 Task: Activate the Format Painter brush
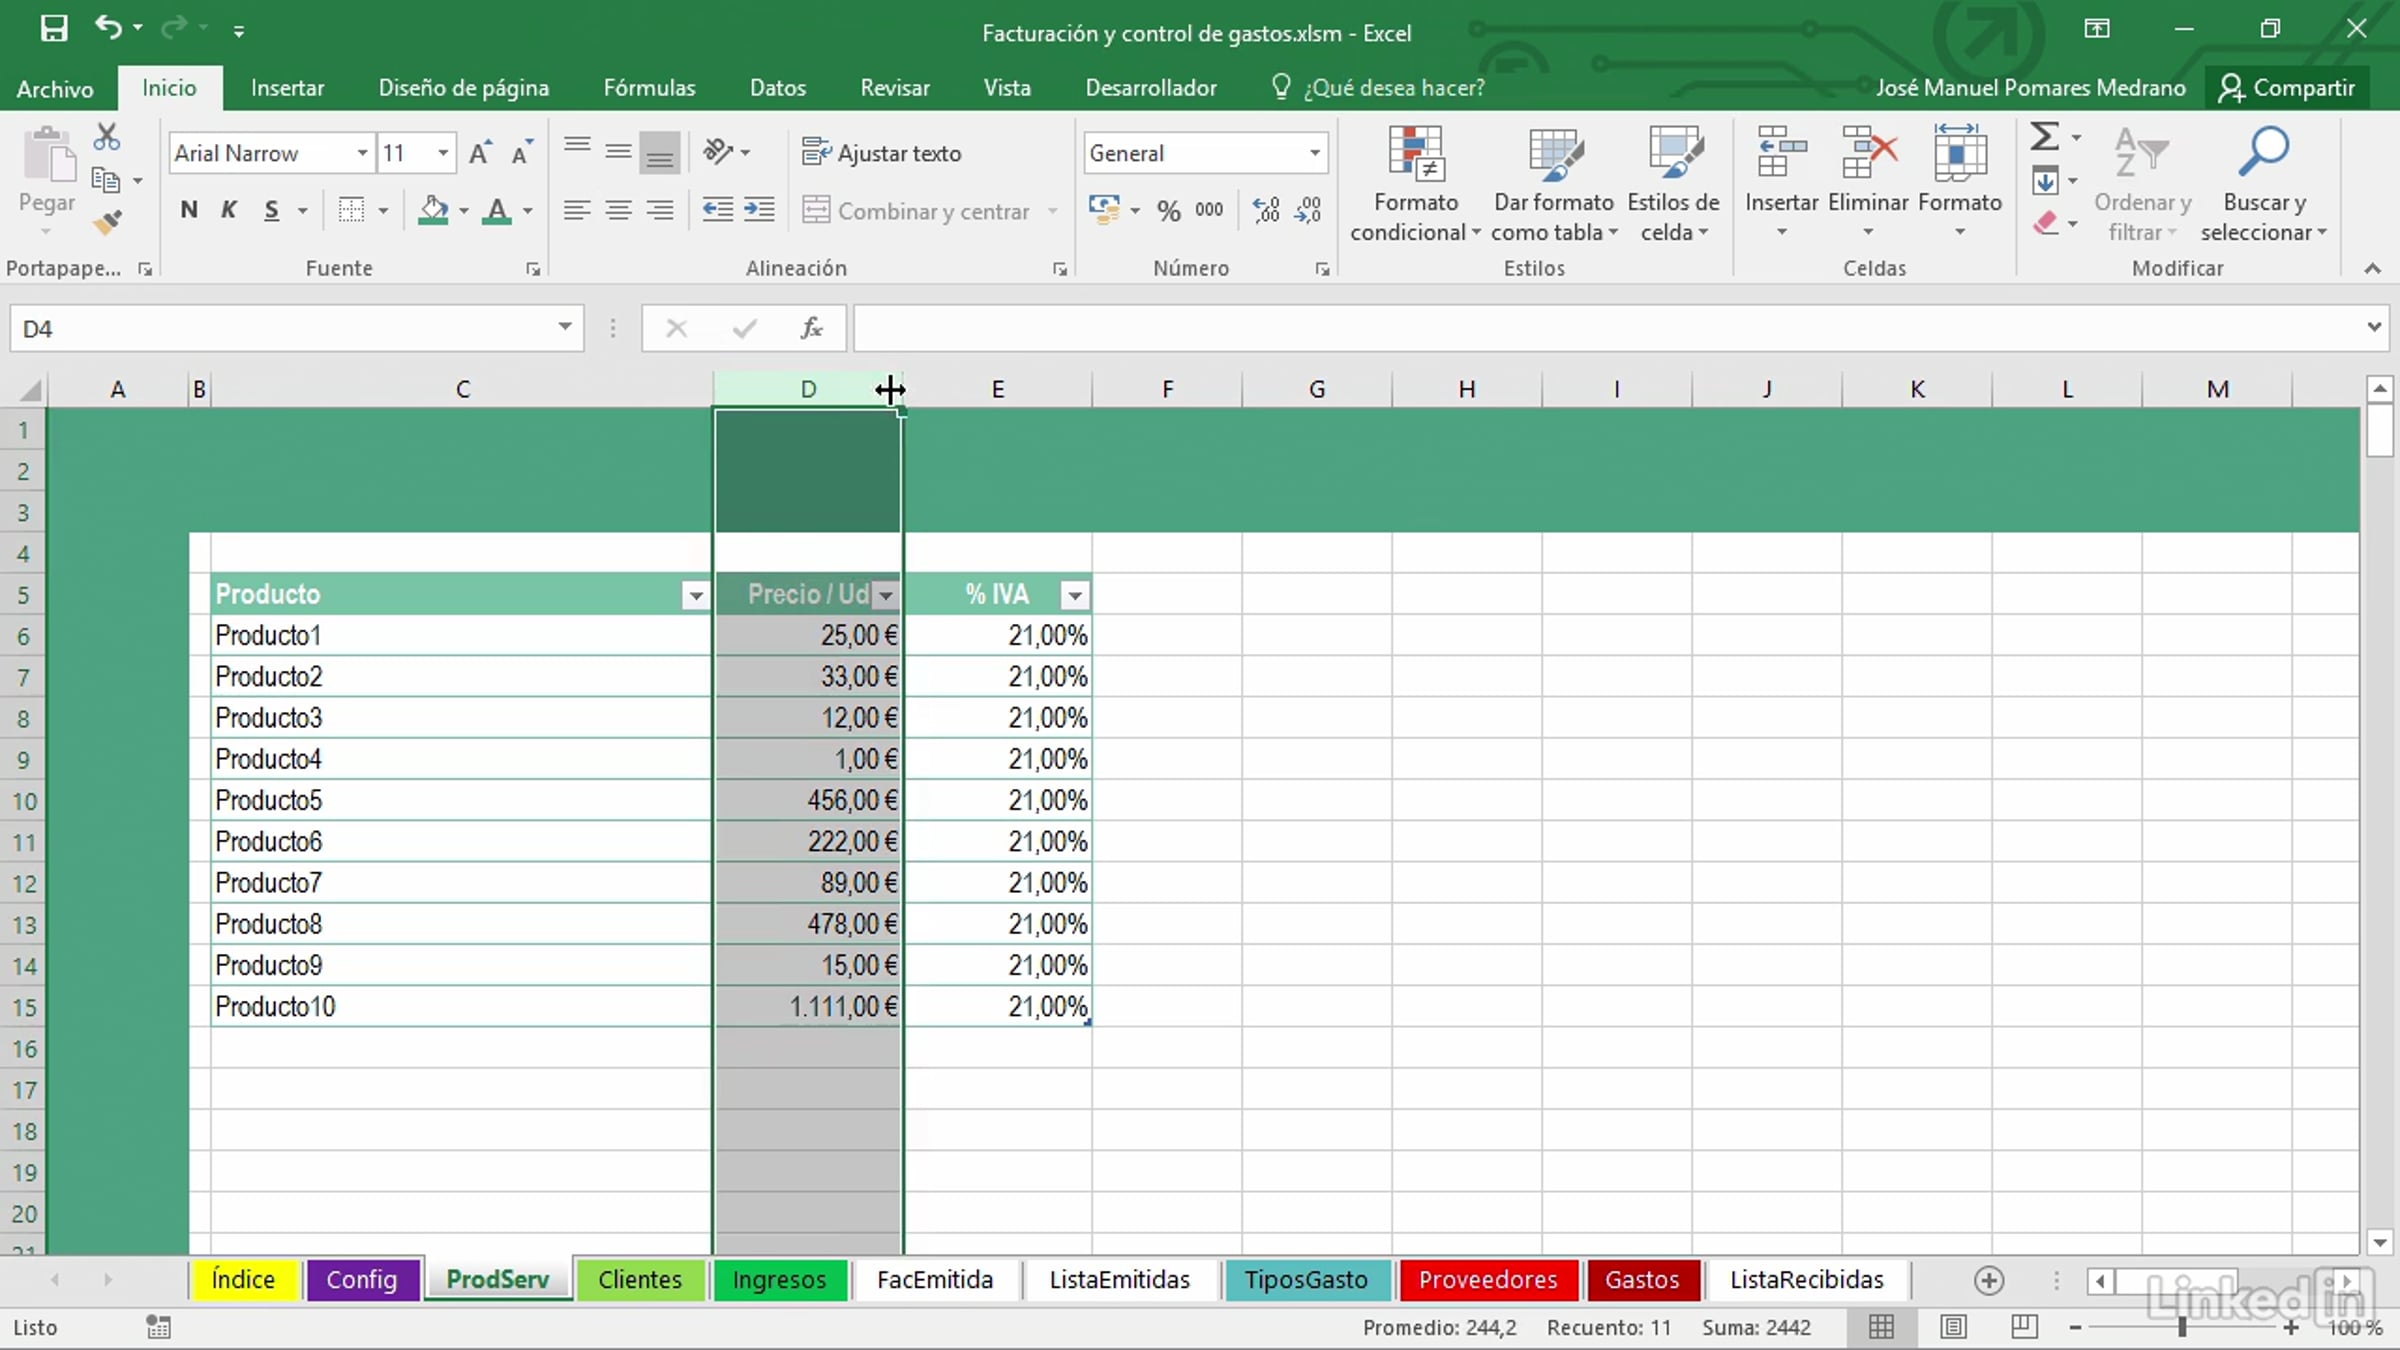106,222
